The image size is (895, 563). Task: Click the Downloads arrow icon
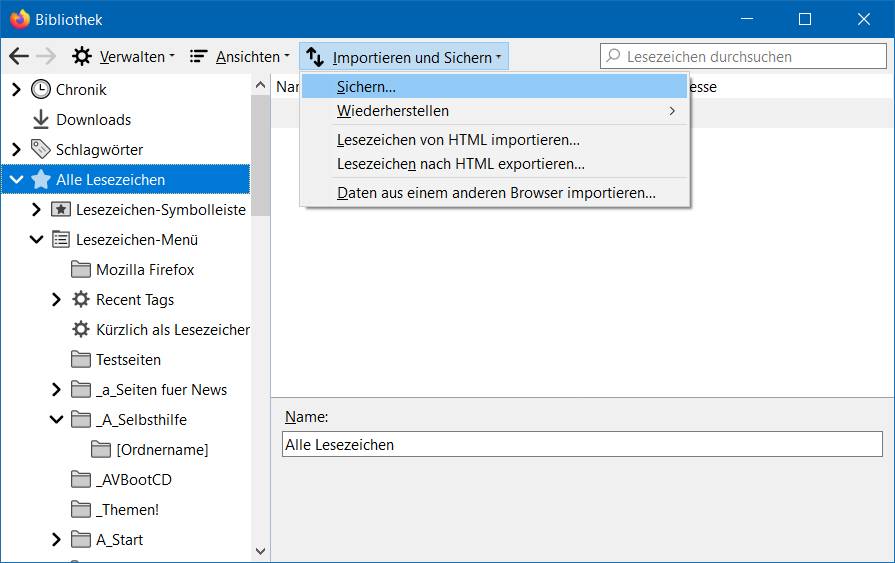41,120
